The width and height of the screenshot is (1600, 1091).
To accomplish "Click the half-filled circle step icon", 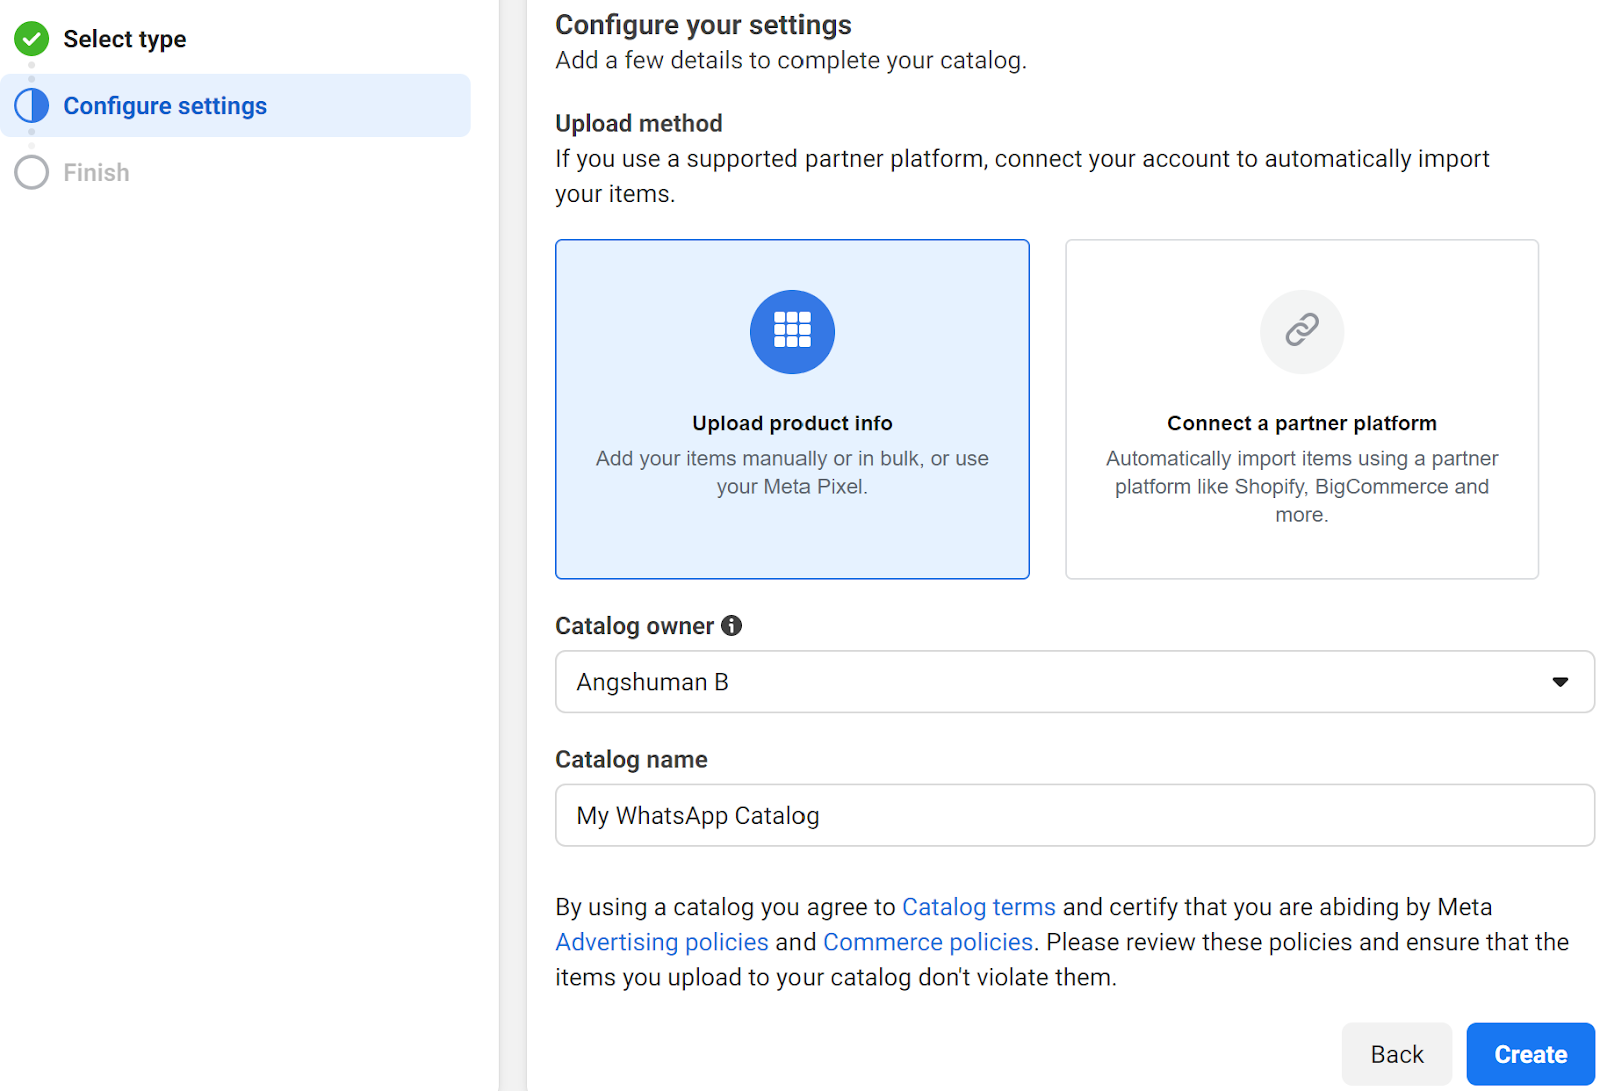I will click(x=32, y=105).
